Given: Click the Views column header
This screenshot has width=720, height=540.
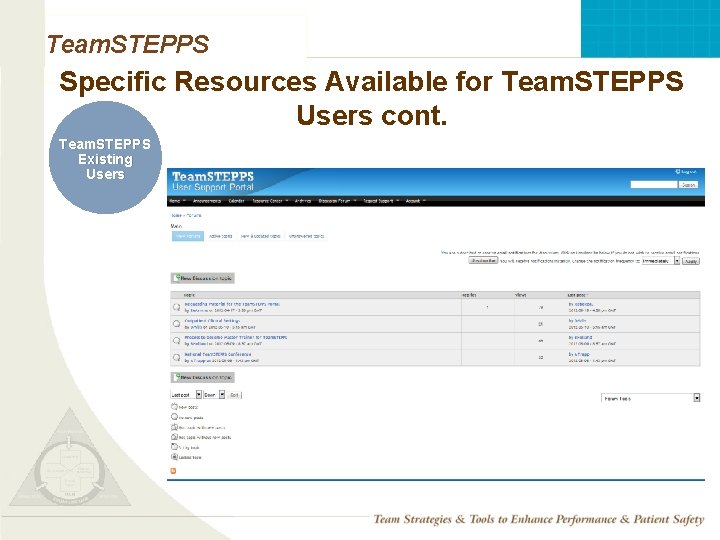Looking at the screenshot, I should [x=520, y=295].
